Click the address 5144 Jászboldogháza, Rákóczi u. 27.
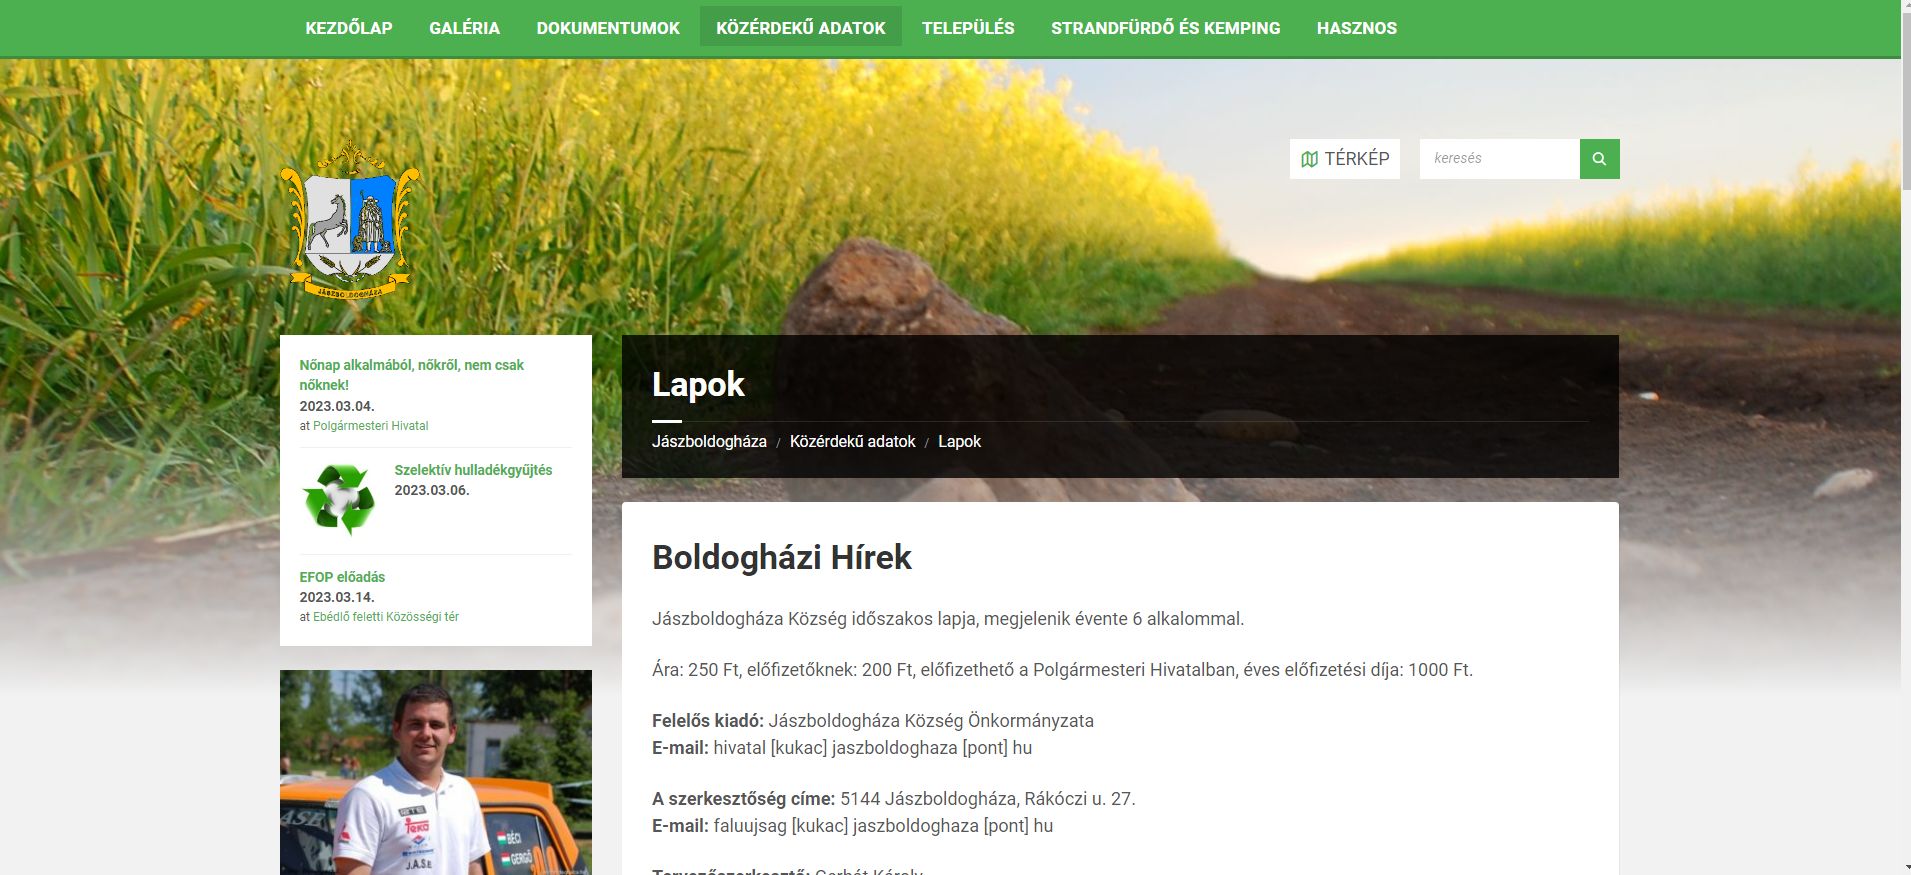Viewport: 1911px width, 875px height. [988, 799]
